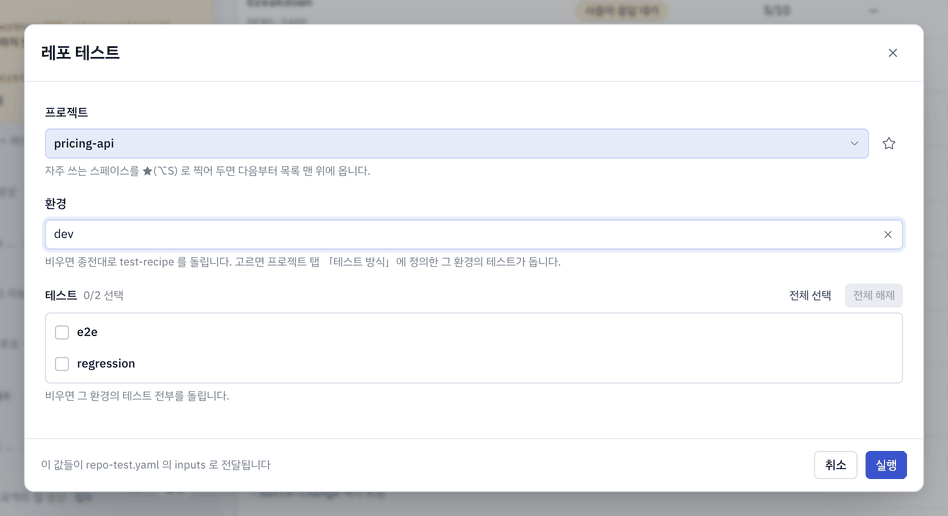Cancel with the 취소 button
Screen dimensions: 948x516
[x=836, y=465]
